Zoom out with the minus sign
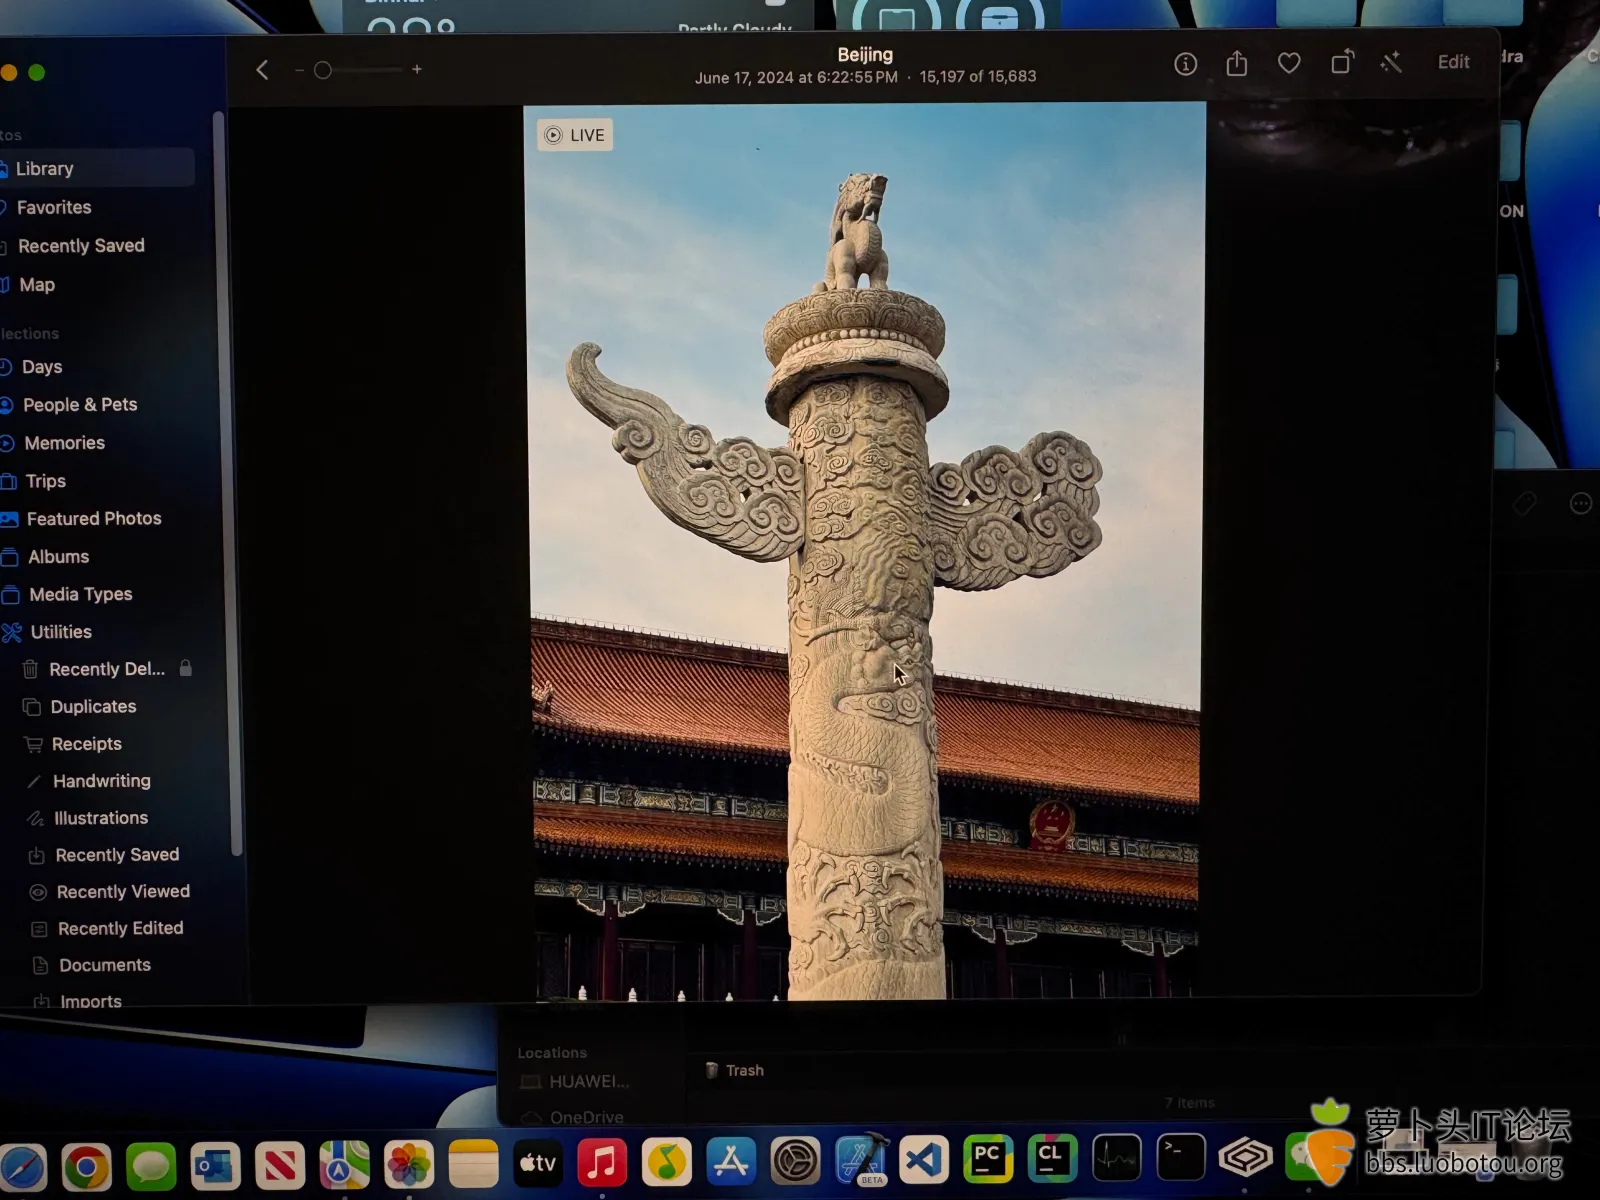The image size is (1600, 1200). click(299, 70)
